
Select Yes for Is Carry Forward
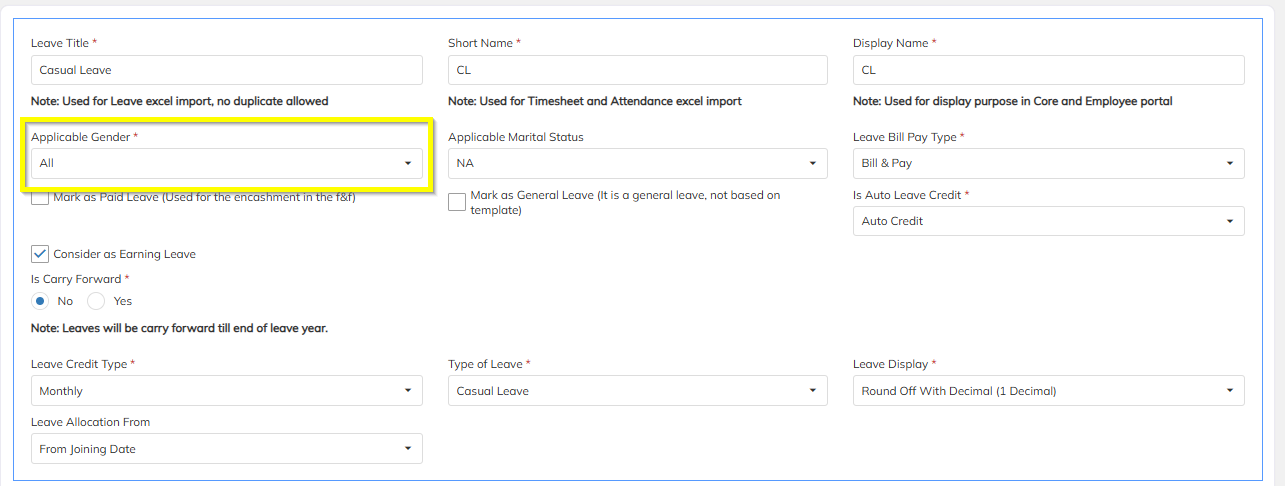(x=96, y=301)
